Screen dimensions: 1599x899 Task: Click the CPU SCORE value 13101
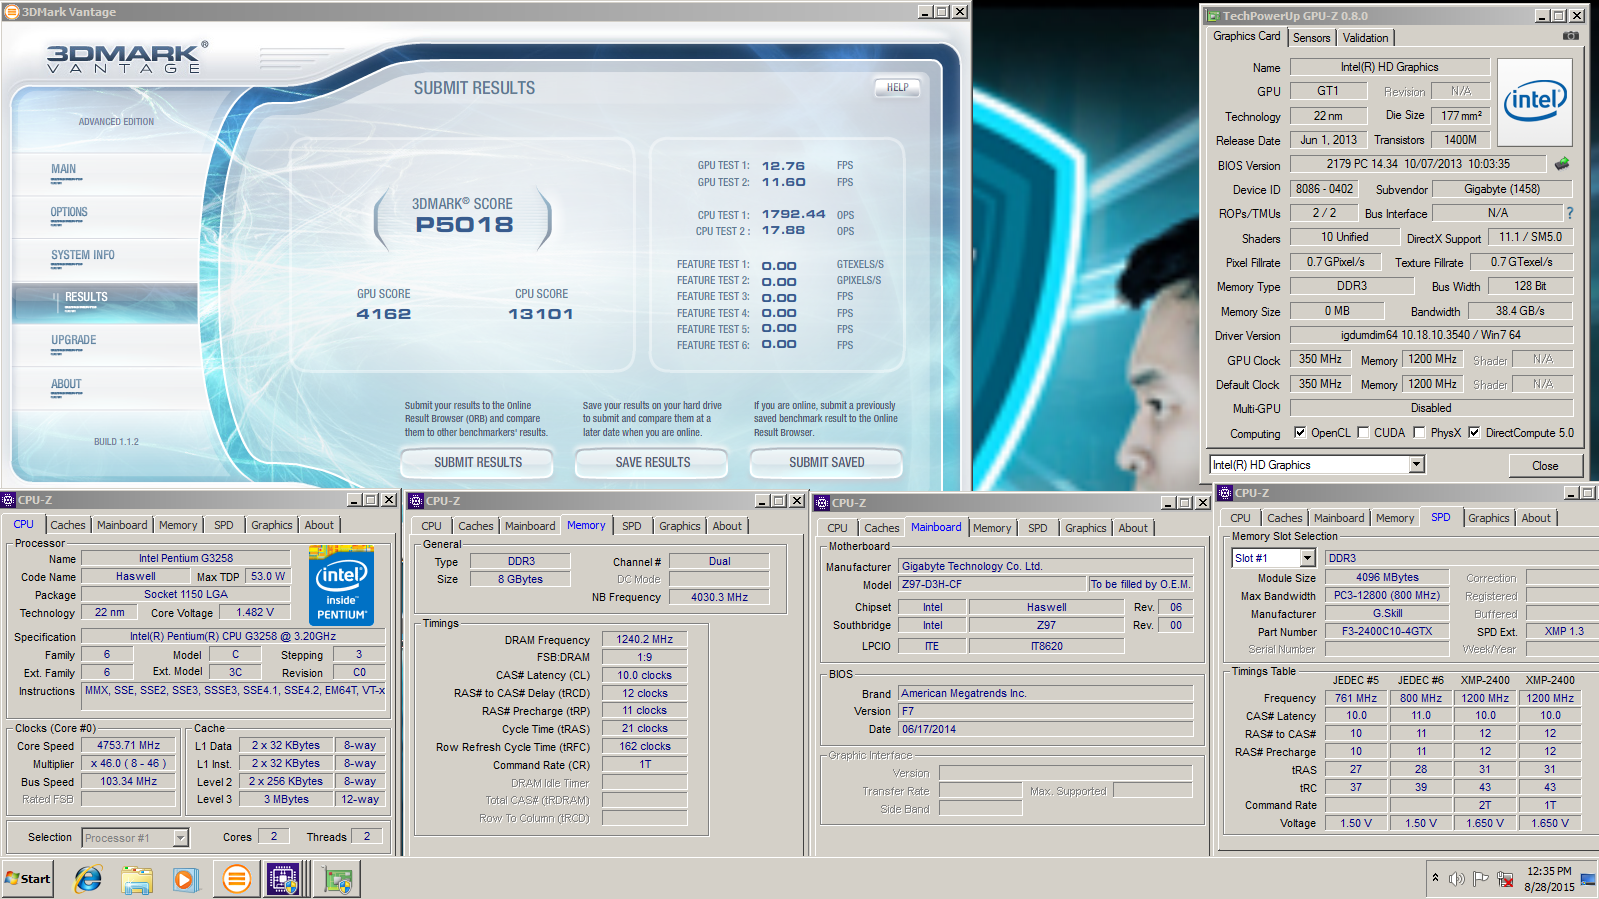coord(541,314)
